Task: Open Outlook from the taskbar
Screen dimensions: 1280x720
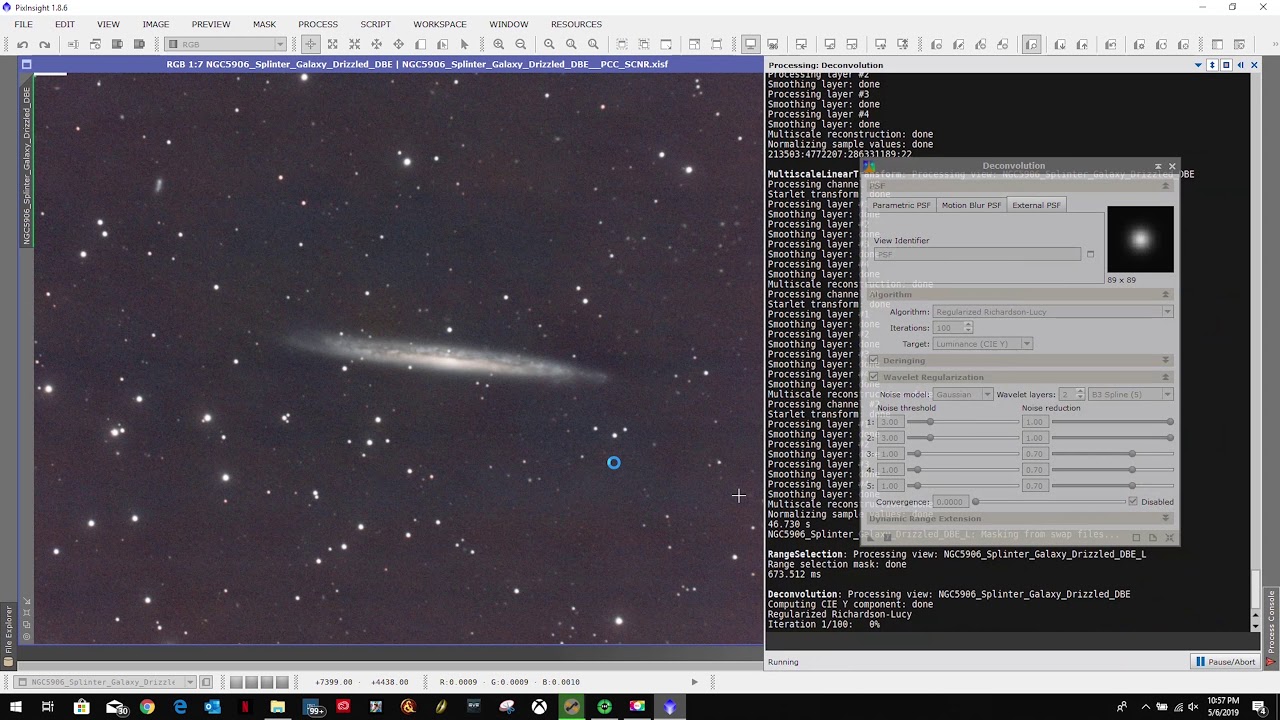Action: click(x=212, y=707)
